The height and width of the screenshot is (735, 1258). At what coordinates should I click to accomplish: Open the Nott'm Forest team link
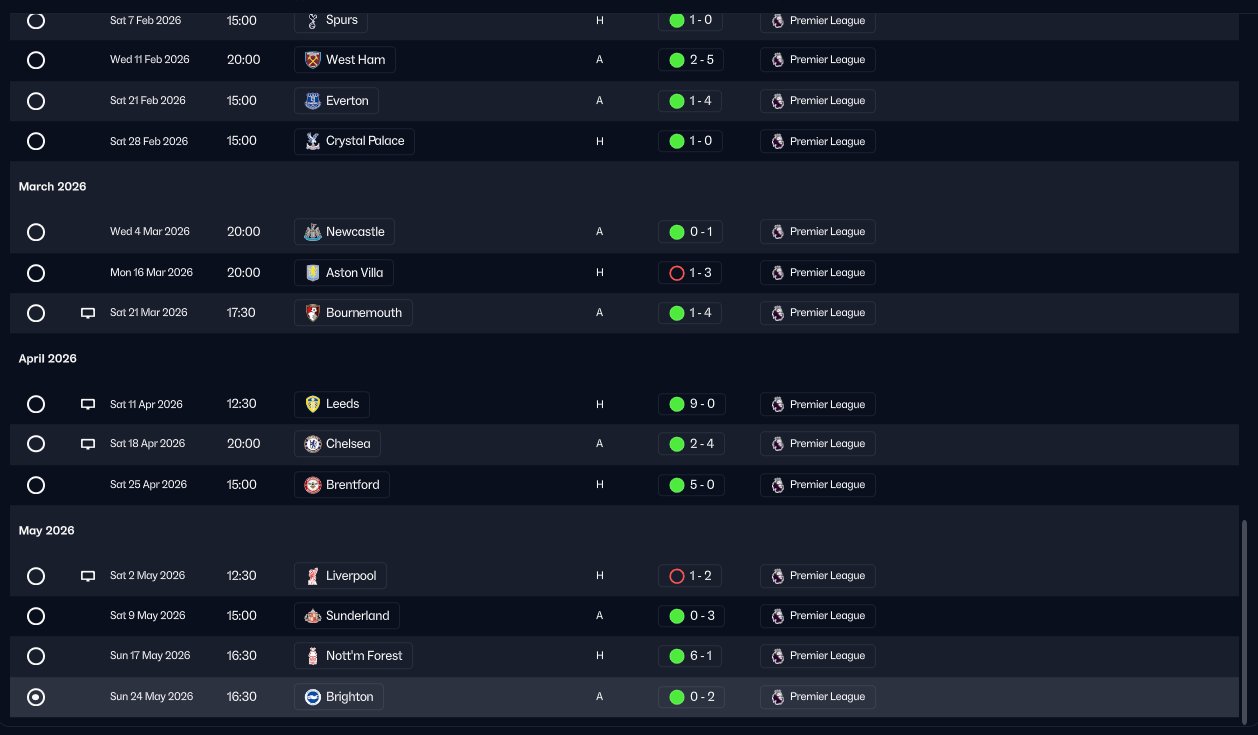pyautogui.click(x=354, y=656)
